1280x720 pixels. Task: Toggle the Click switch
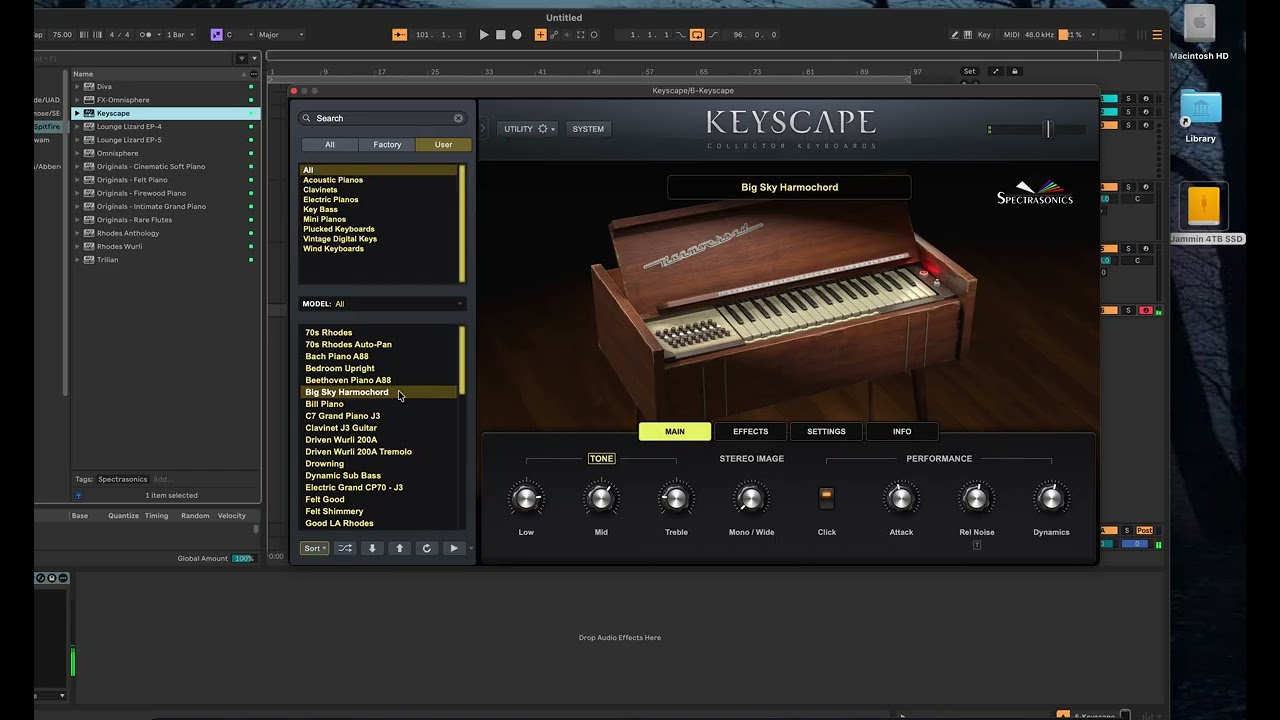(x=826, y=498)
